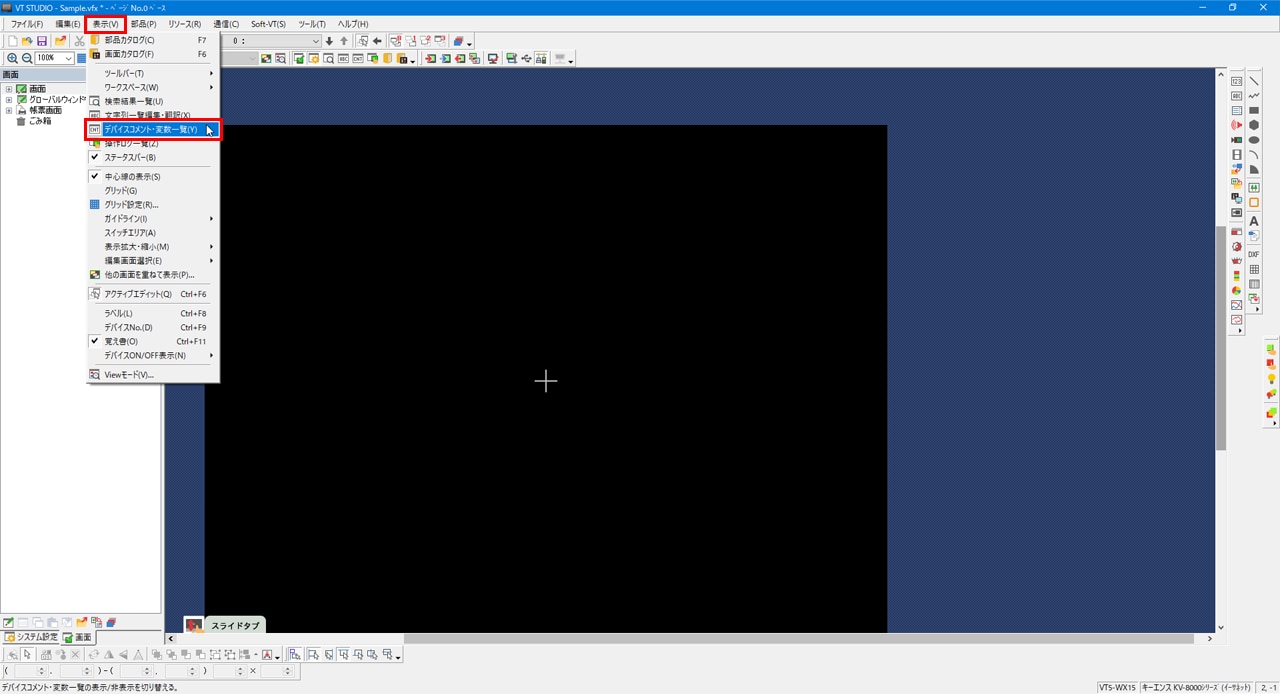Viewport: 1280px width, 694px height.
Task: Select デバイスコメント・変数一覧(Y) menu entry
Action: pyautogui.click(x=151, y=129)
